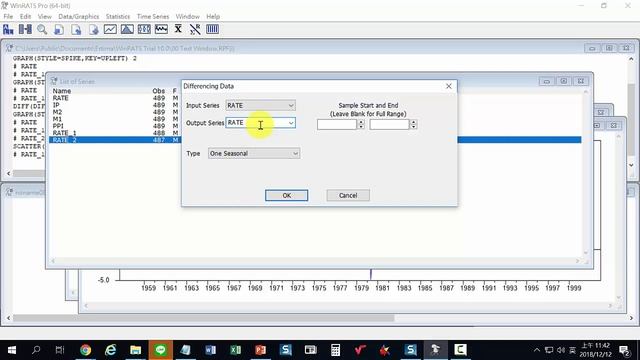
Task: Click the input window scroll-up arrow
Action: pyautogui.click(x=631, y=59)
